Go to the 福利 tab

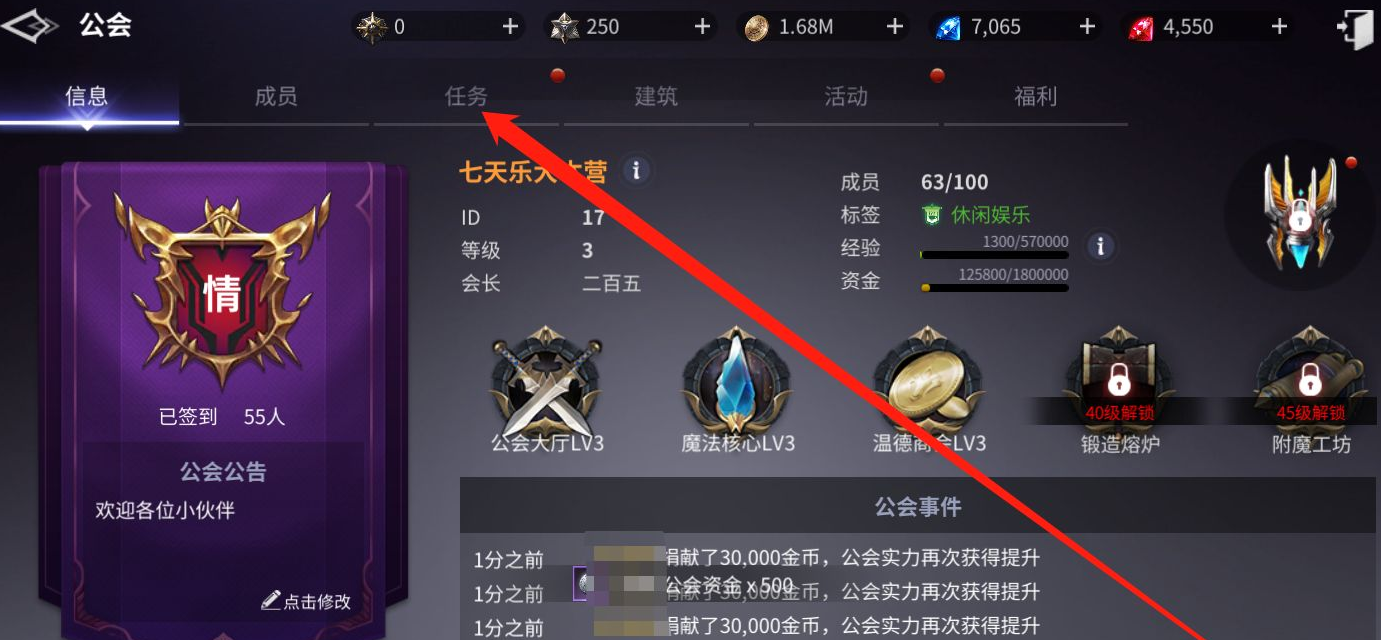coord(1035,96)
